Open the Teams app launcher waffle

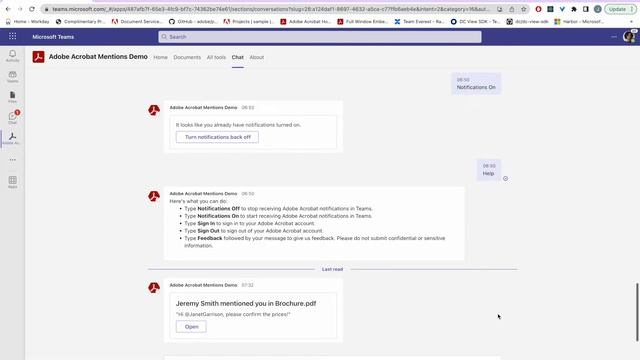pos(13,36)
